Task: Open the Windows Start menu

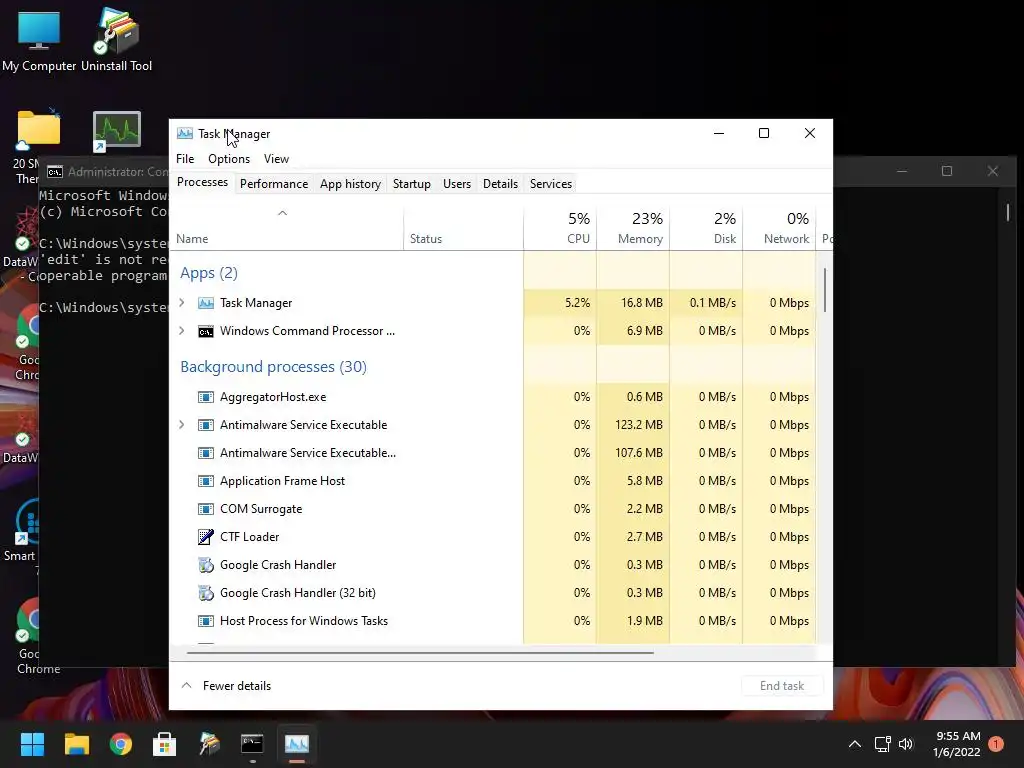Action: [32, 743]
